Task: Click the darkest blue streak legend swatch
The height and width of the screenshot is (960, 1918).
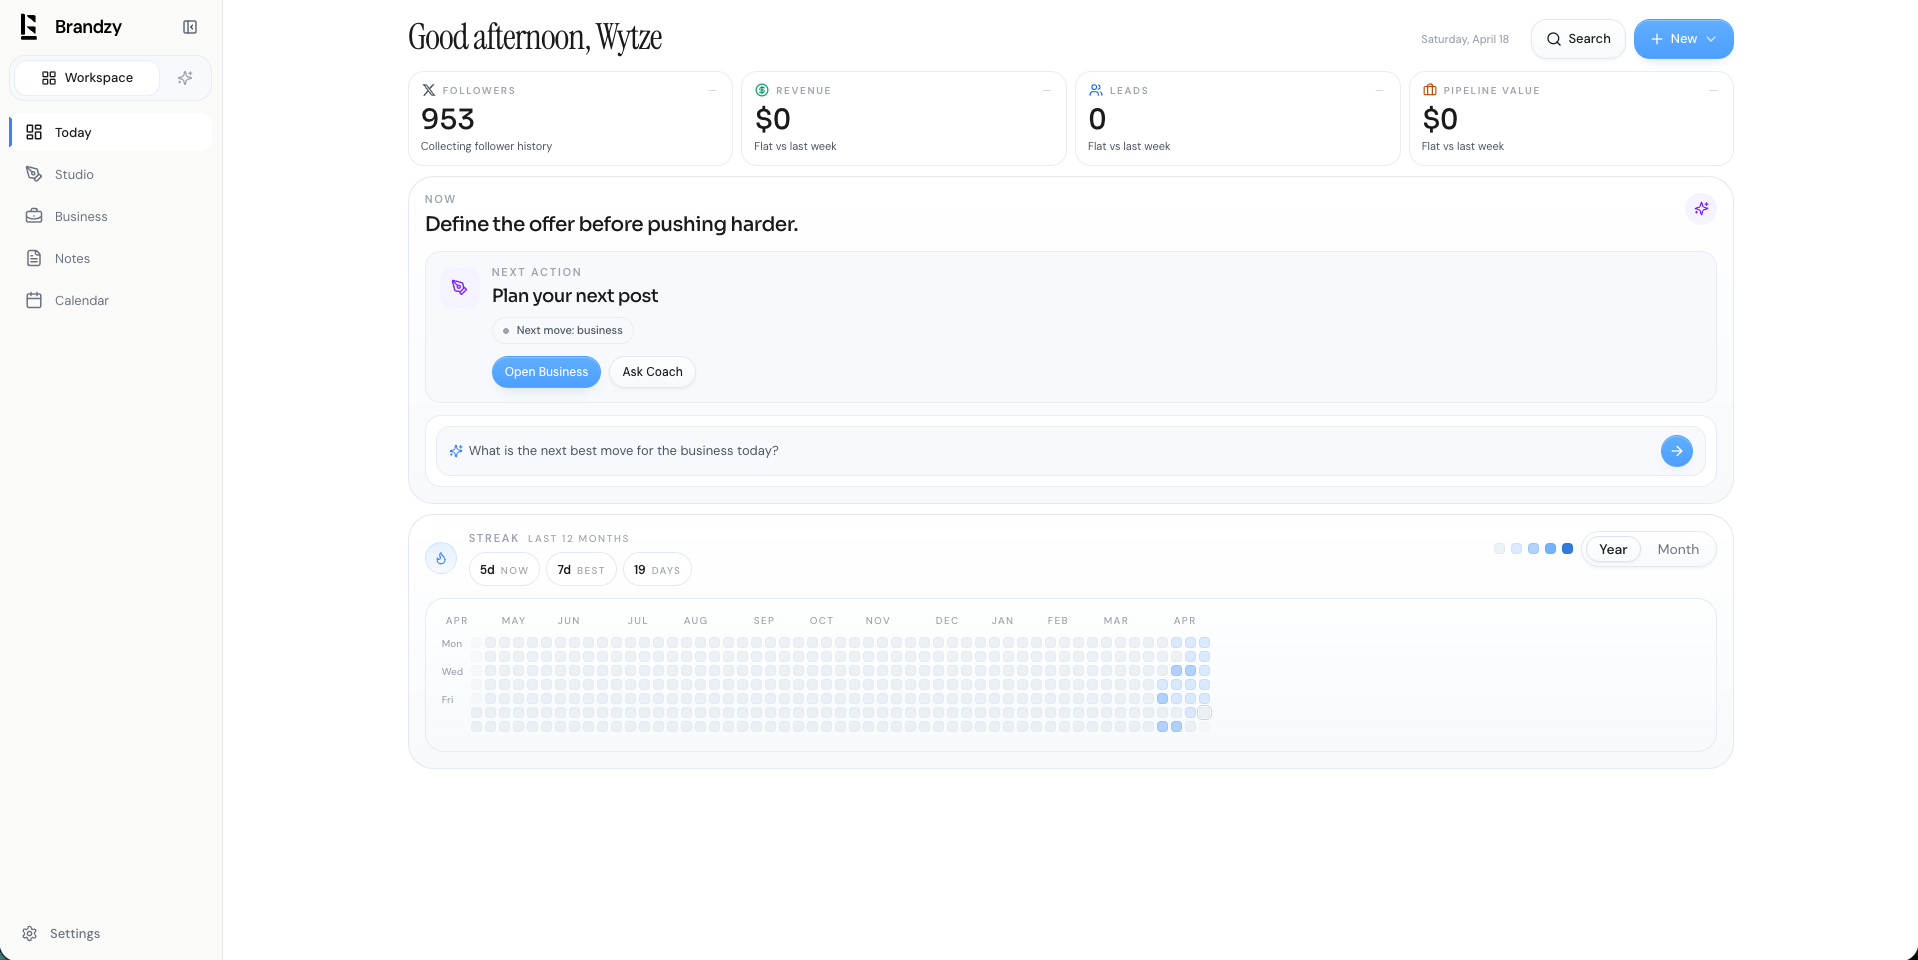Action: (1567, 549)
